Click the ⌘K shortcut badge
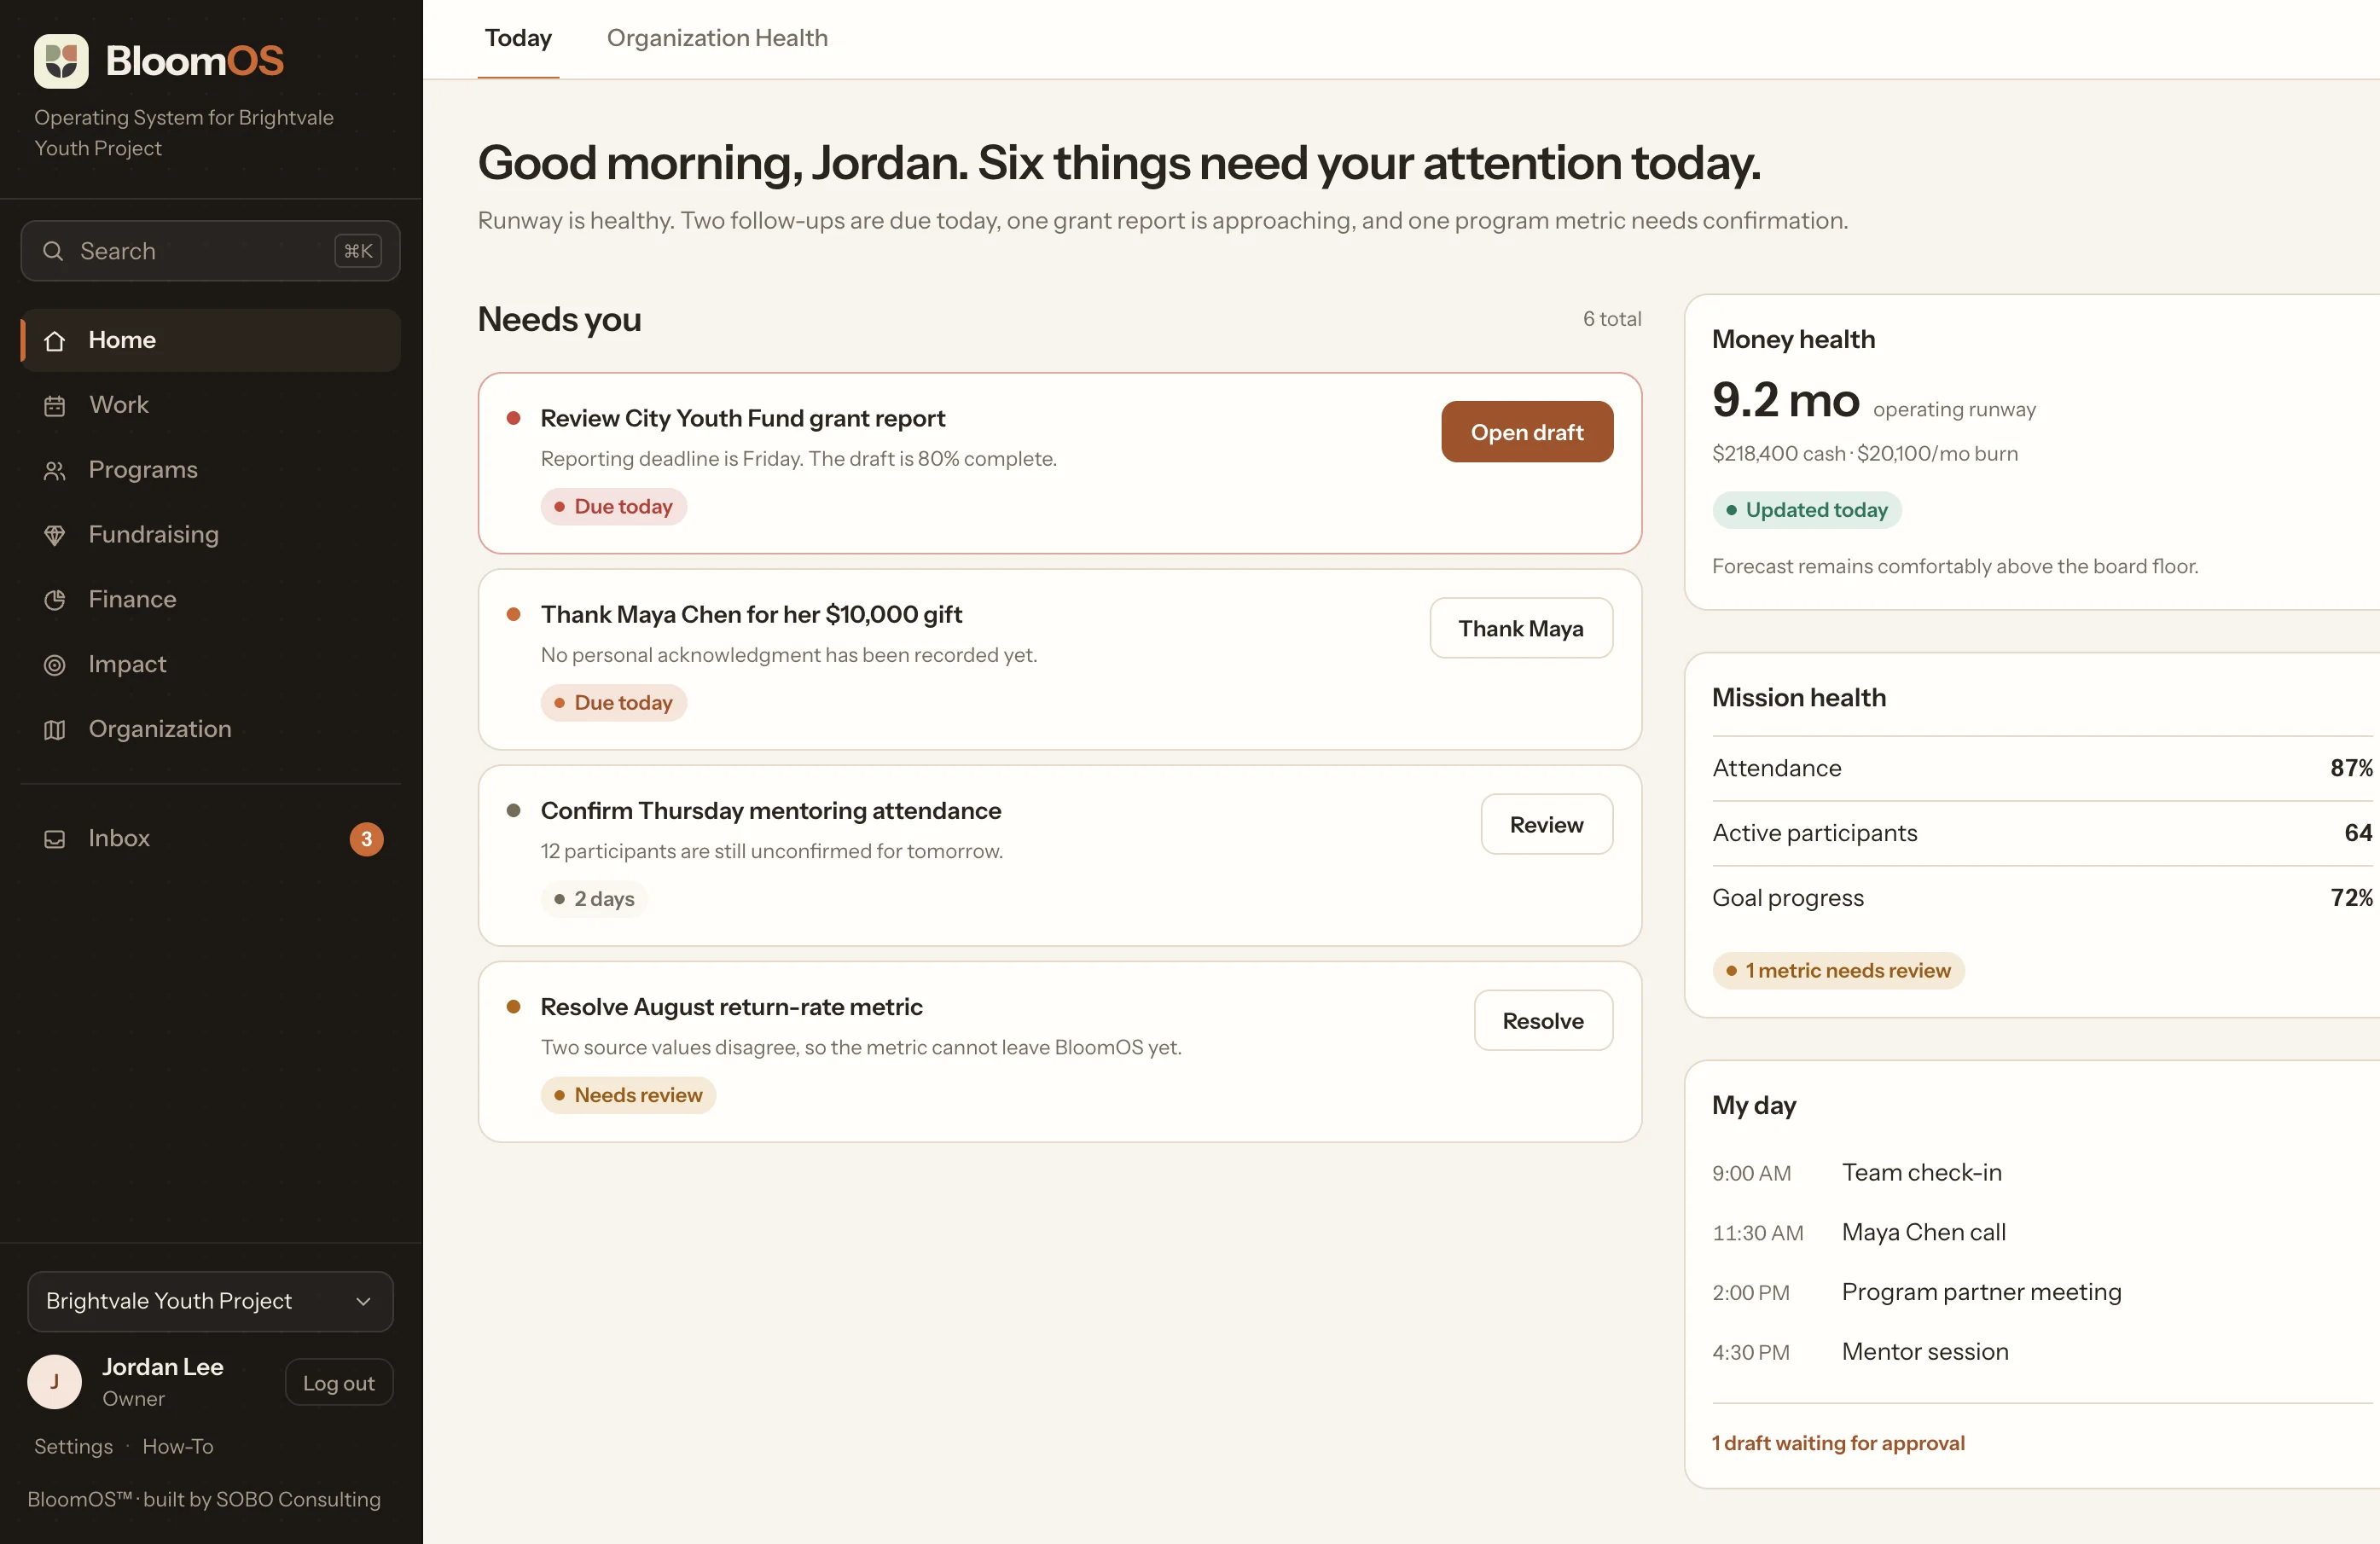 pos(358,251)
